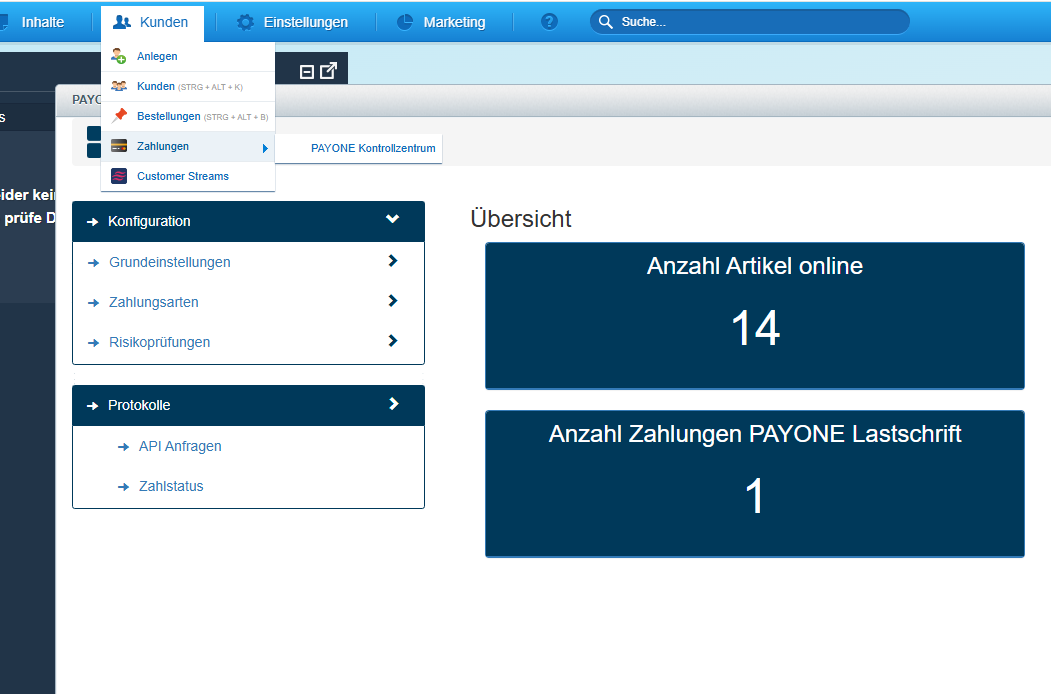Click the value 14 in overview
The image size is (1051, 694).
tap(755, 328)
